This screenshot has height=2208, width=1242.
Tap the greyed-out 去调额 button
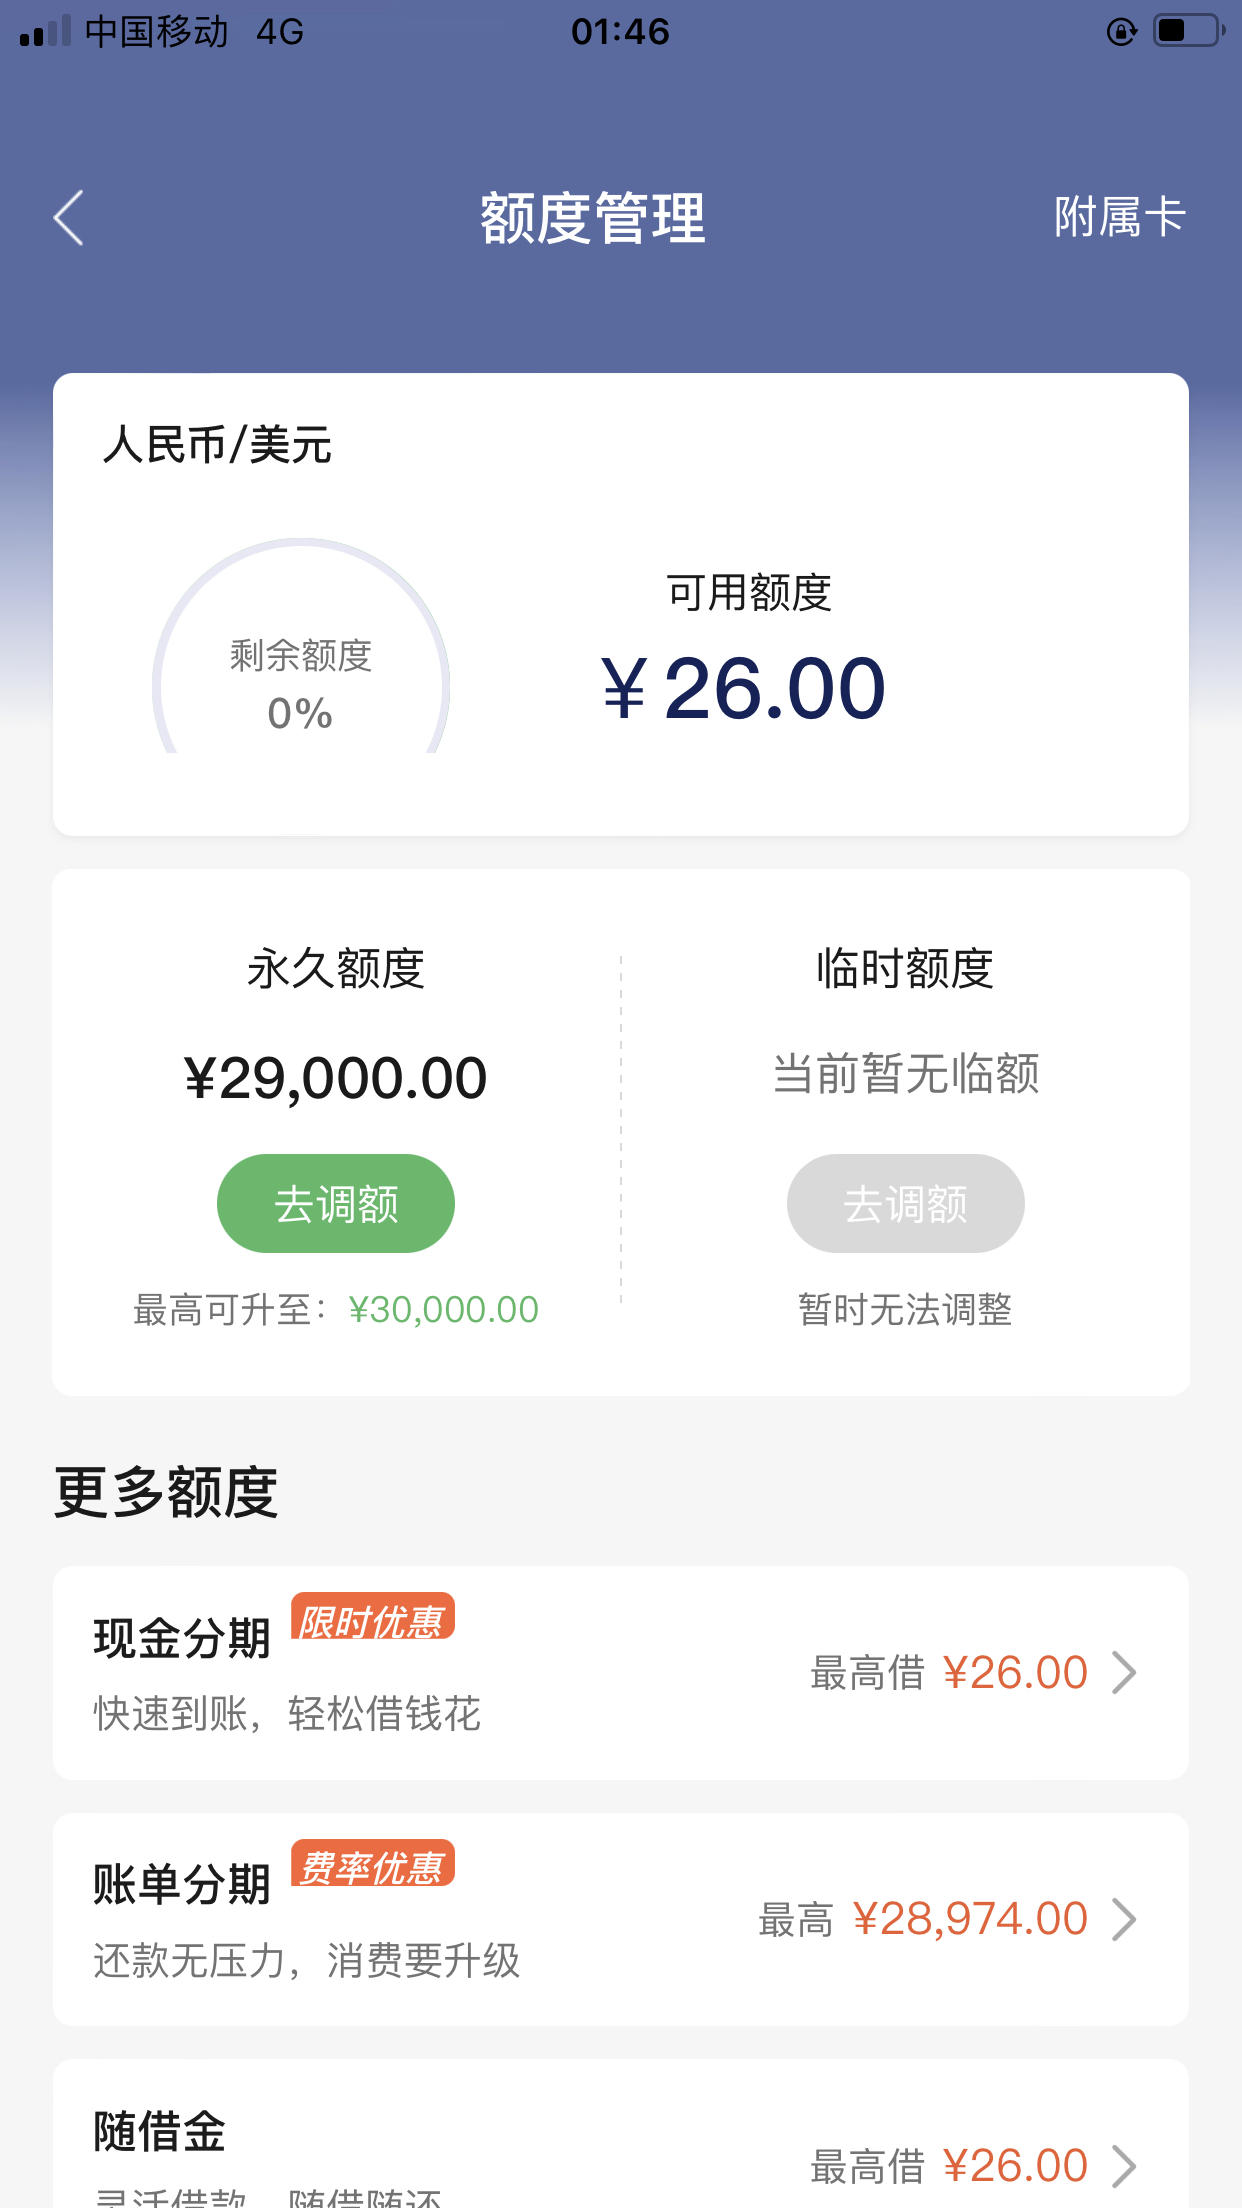pos(905,1203)
